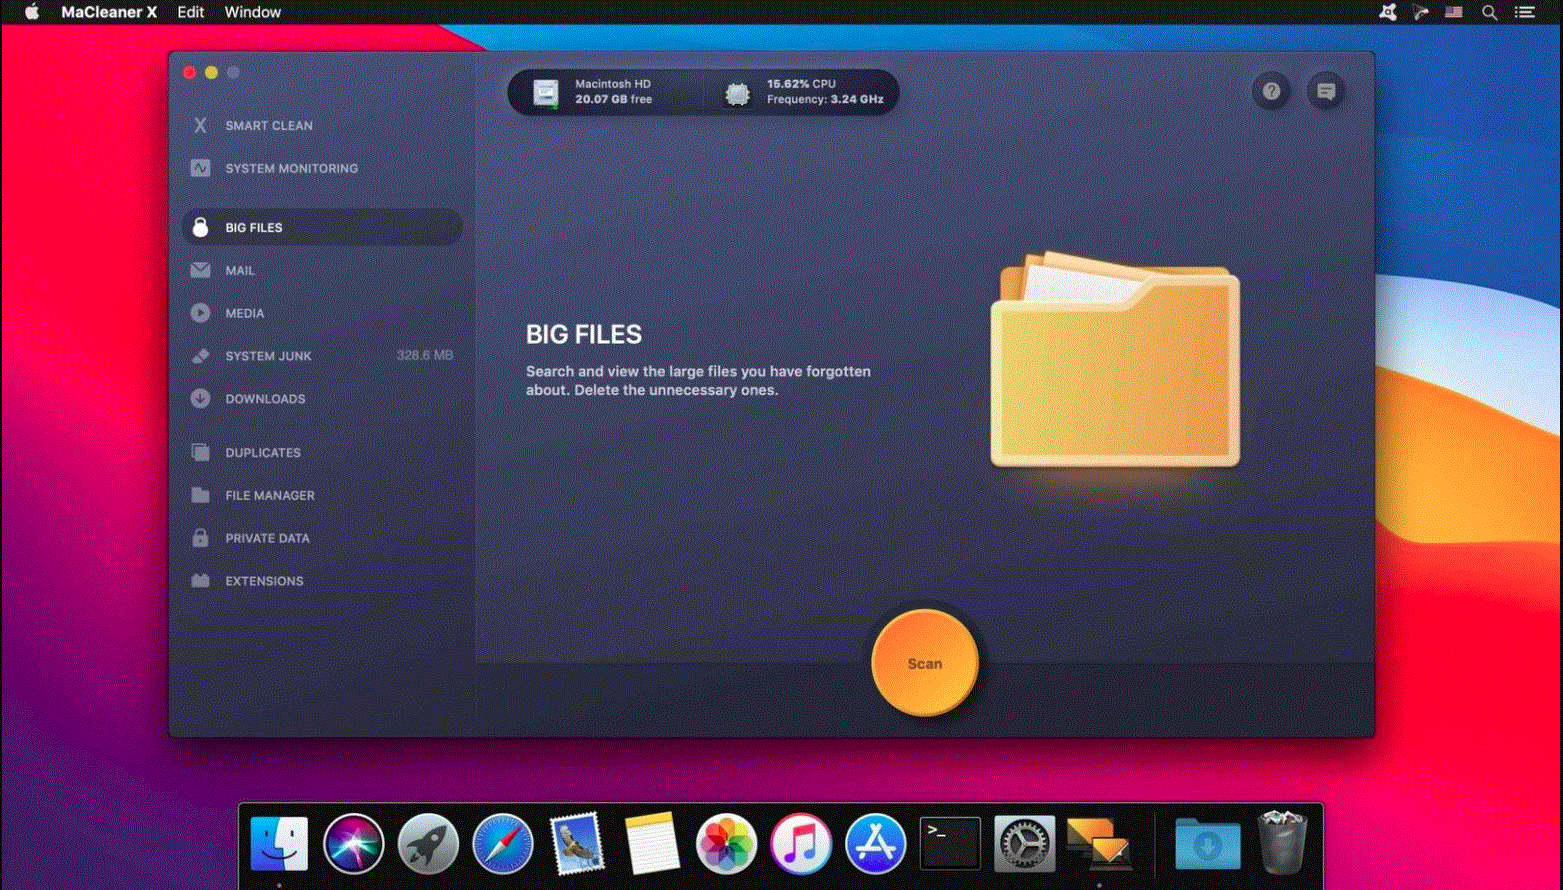Open Finder from the dock
Viewport: 1563px width, 890px height.
pyautogui.click(x=279, y=844)
